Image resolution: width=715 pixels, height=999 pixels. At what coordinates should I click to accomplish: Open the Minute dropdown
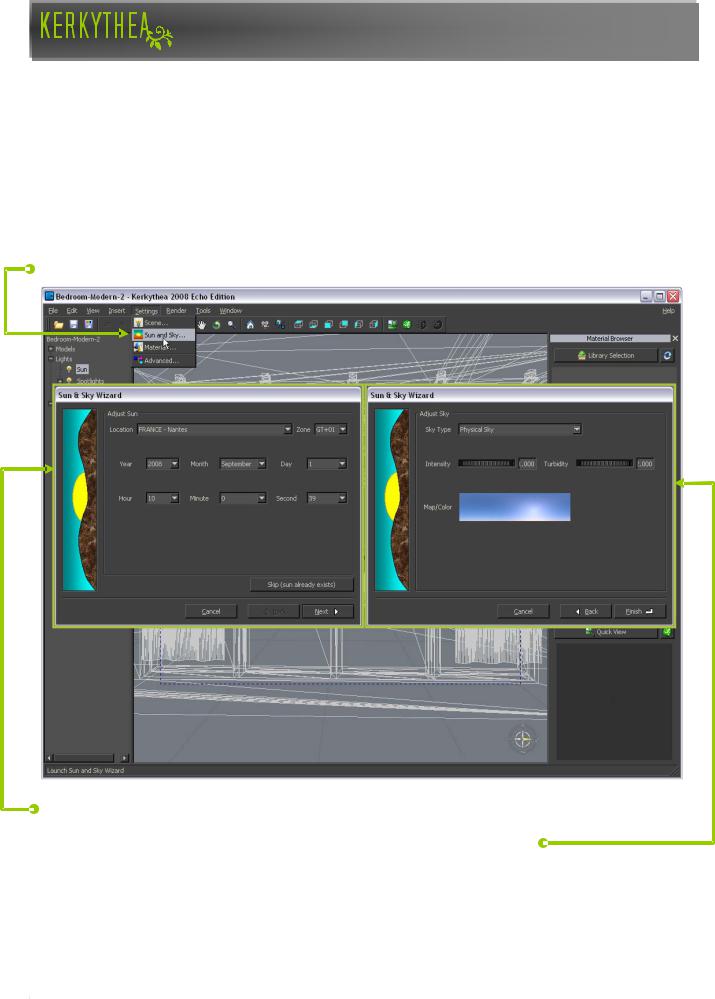coord(243,498)
